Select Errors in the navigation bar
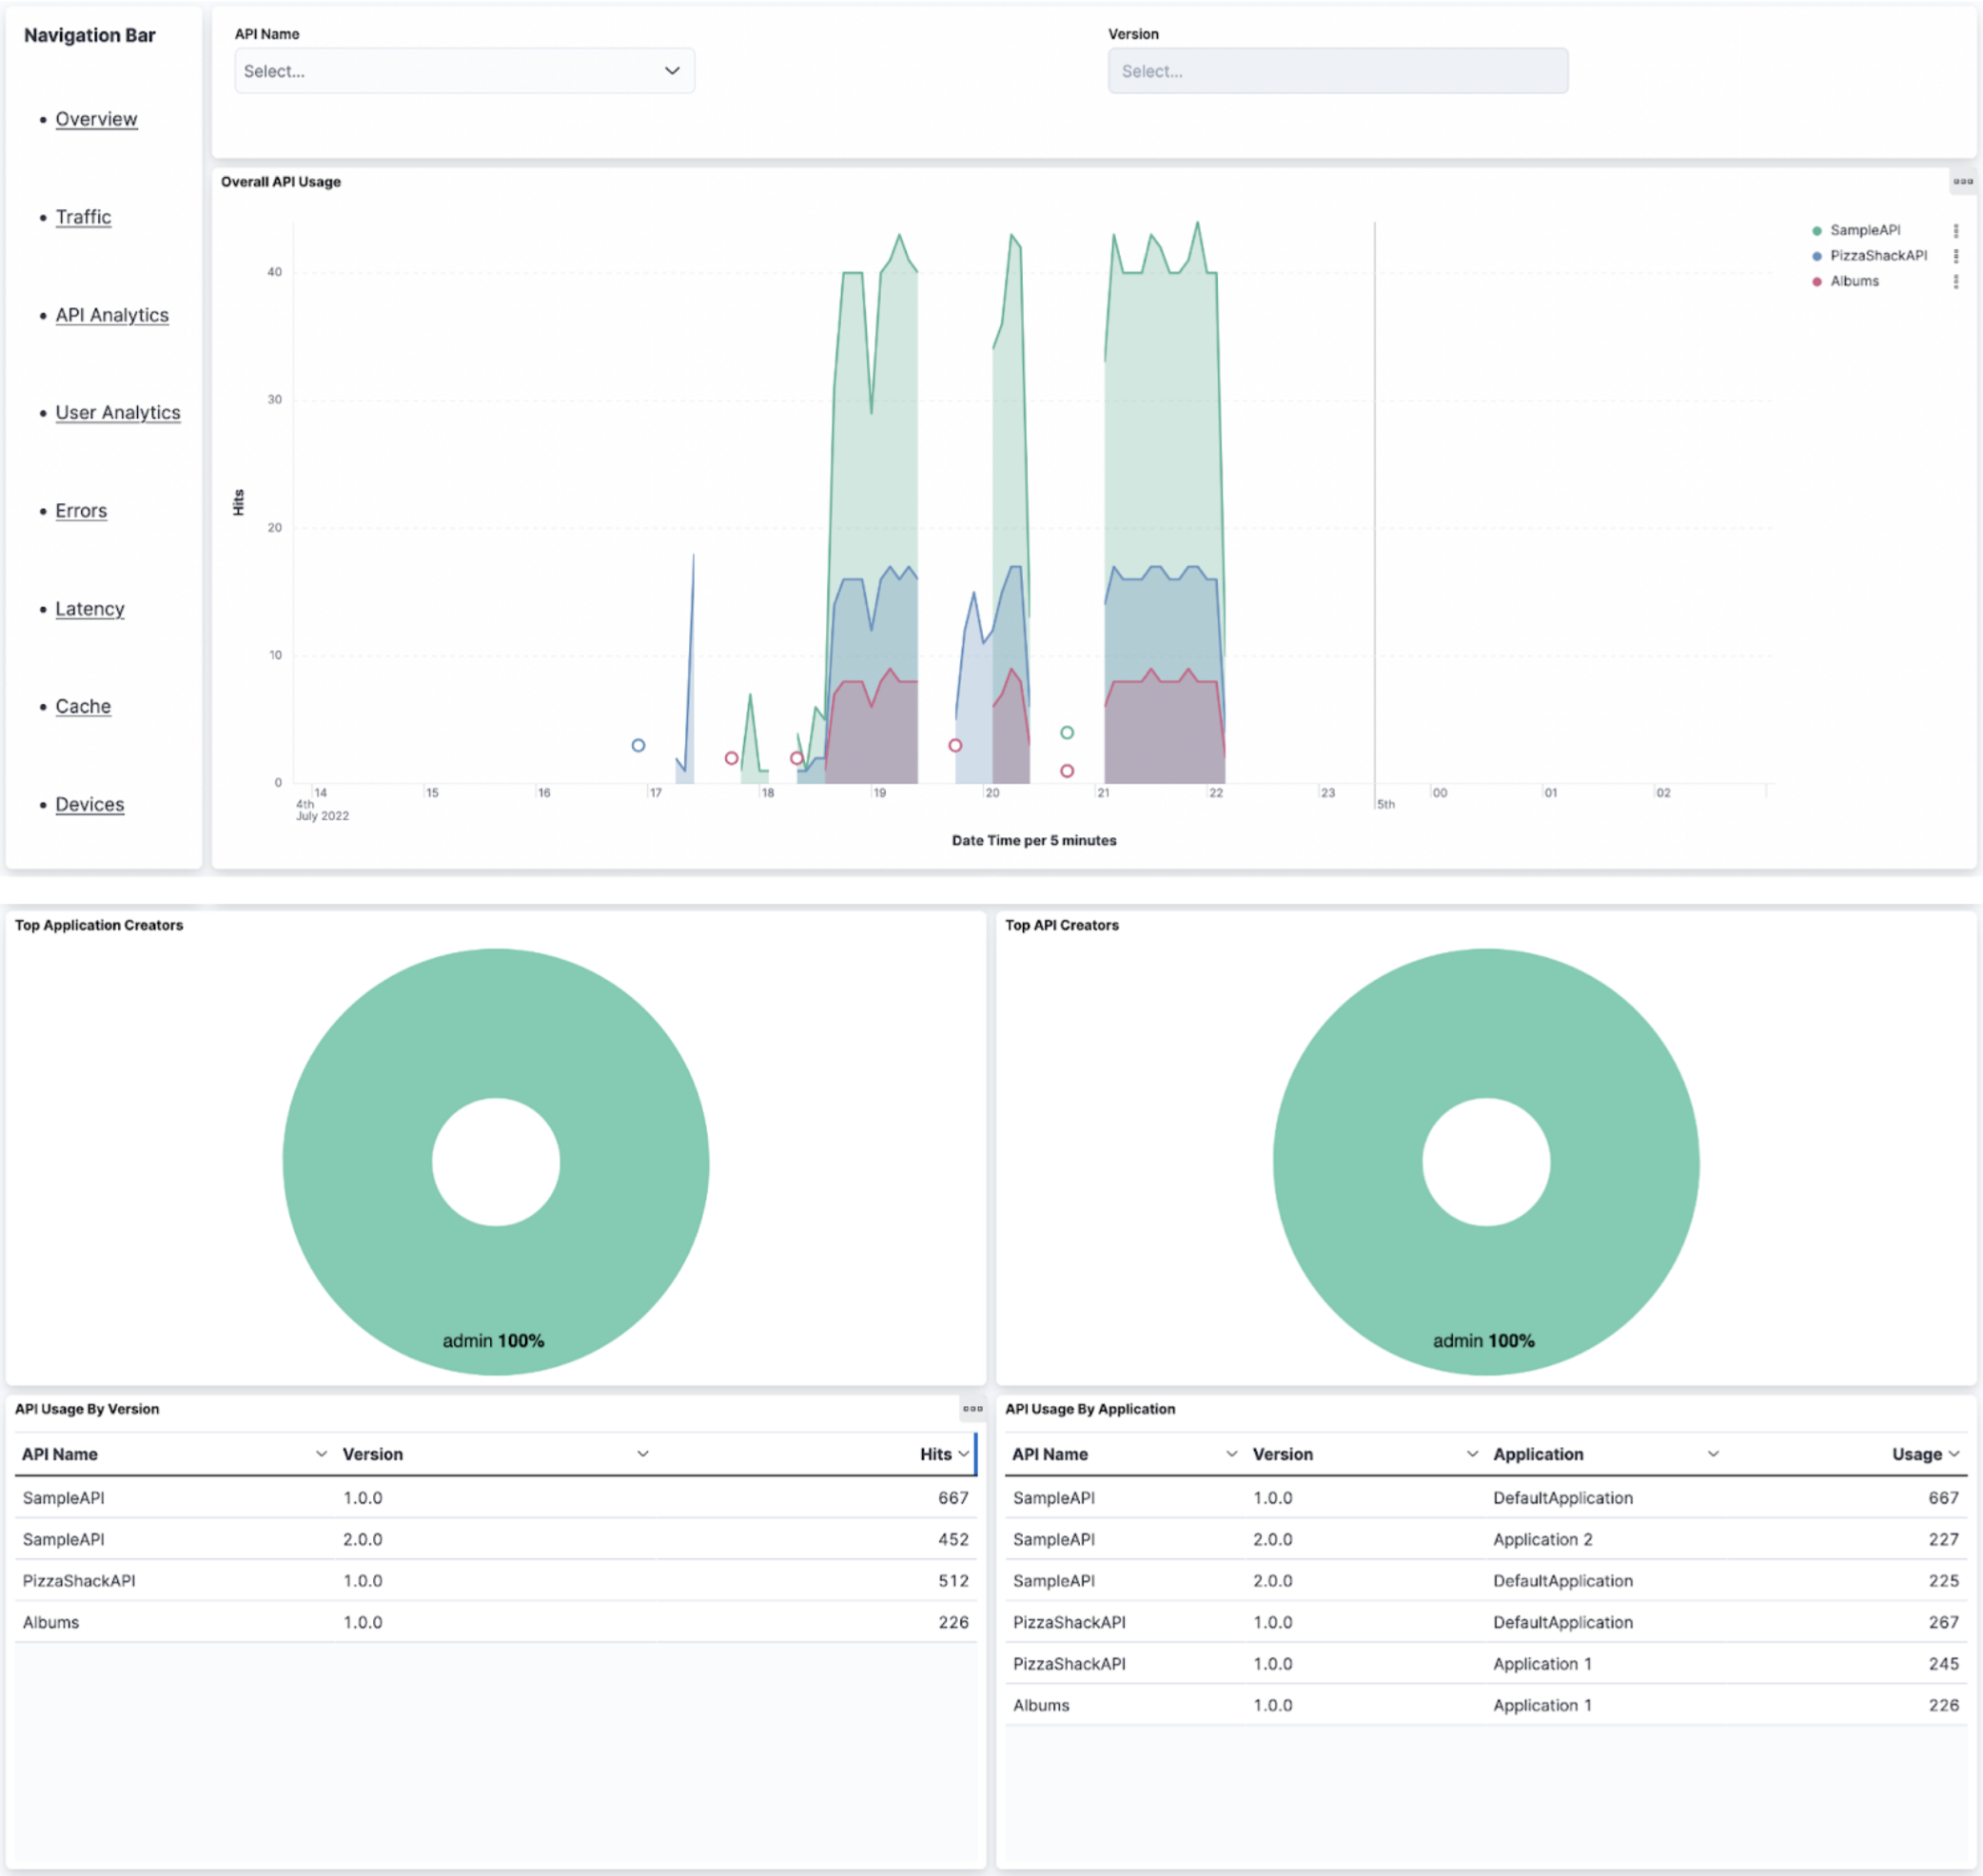This screenshot has height=1876, width=1983. 80,510
